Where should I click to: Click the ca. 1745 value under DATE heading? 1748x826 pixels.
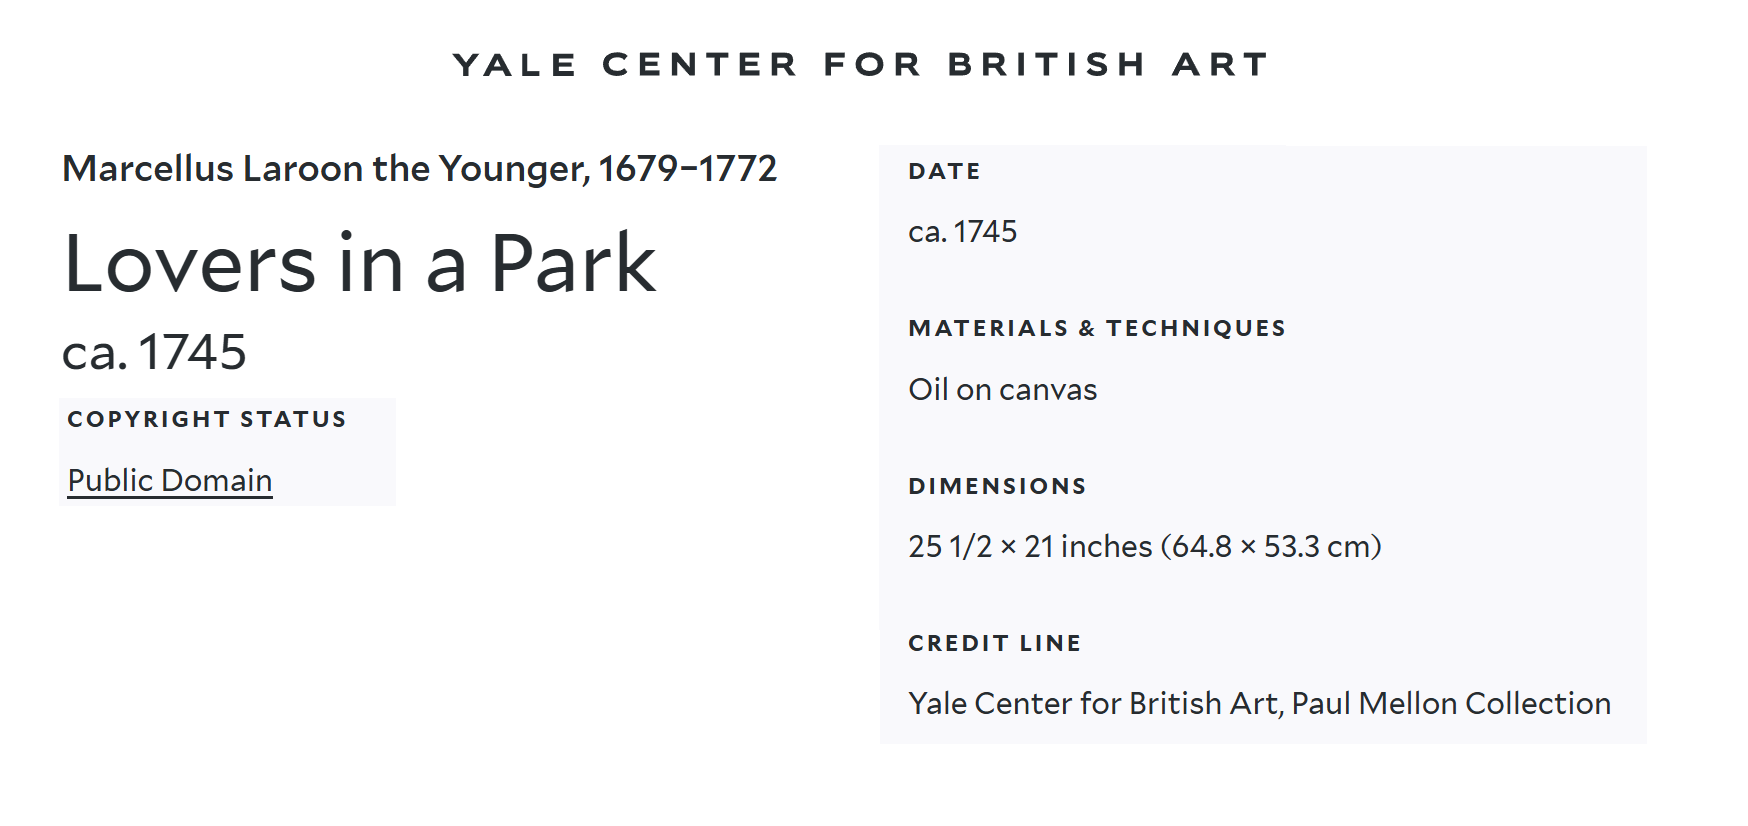point(962,232)
